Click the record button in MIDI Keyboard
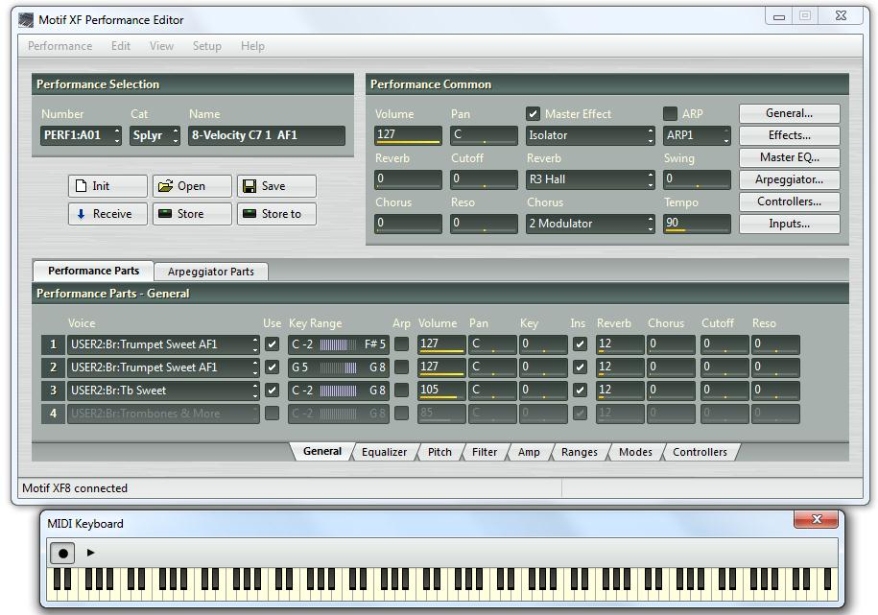This screenshot has height=615, width=878. coord(63,553)
